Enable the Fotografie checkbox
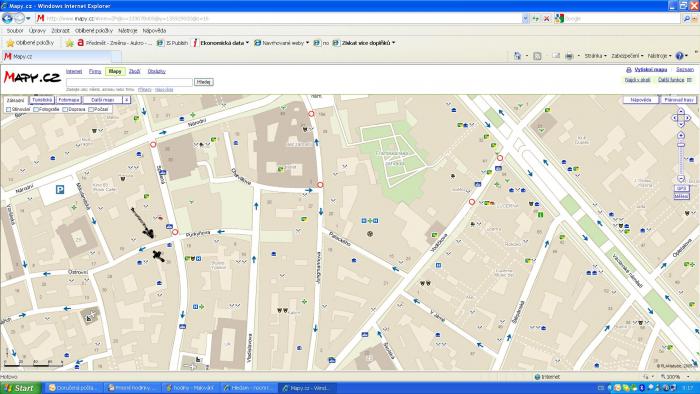This screenshot has height=394, width=700. (x=36, y=109)
